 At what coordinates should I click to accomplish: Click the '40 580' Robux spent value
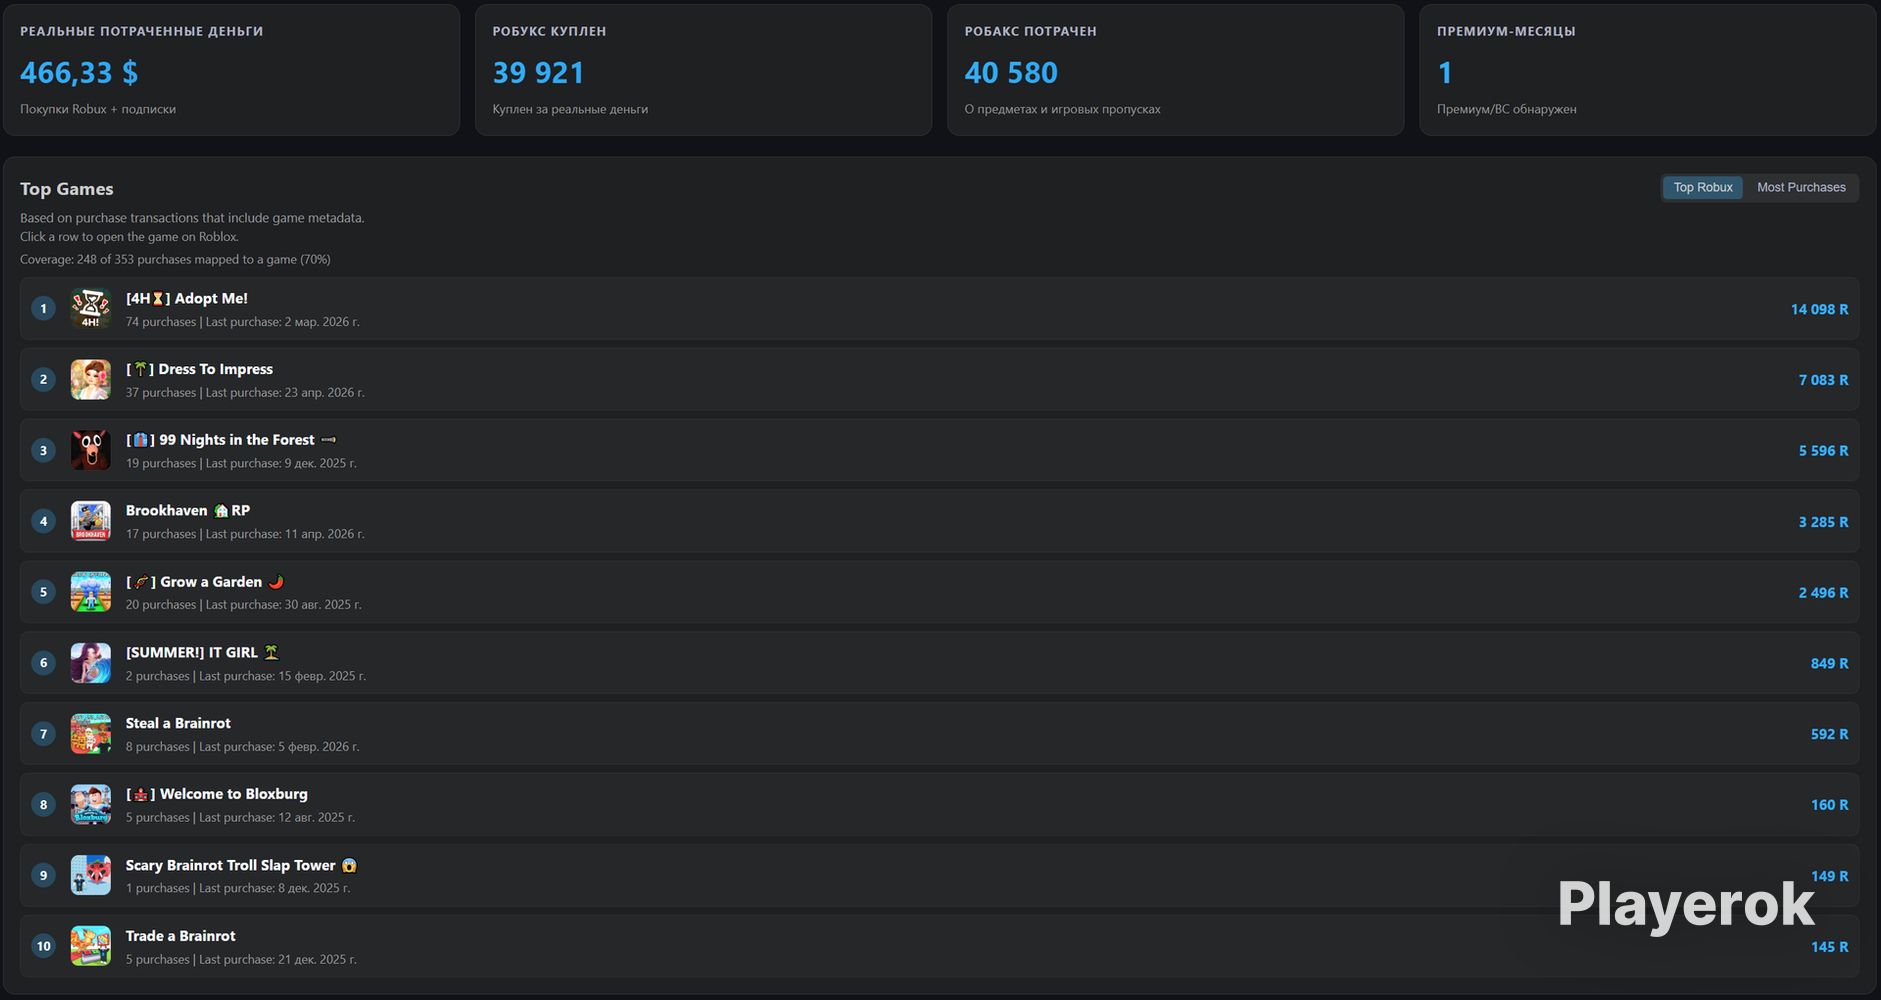tap(1011, 72)
